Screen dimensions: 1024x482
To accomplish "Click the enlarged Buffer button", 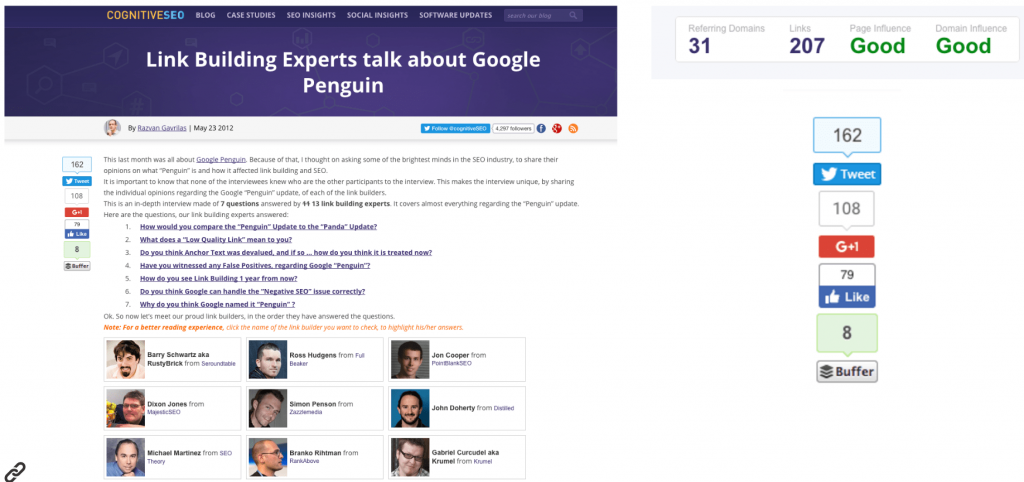I will (847, 372).
